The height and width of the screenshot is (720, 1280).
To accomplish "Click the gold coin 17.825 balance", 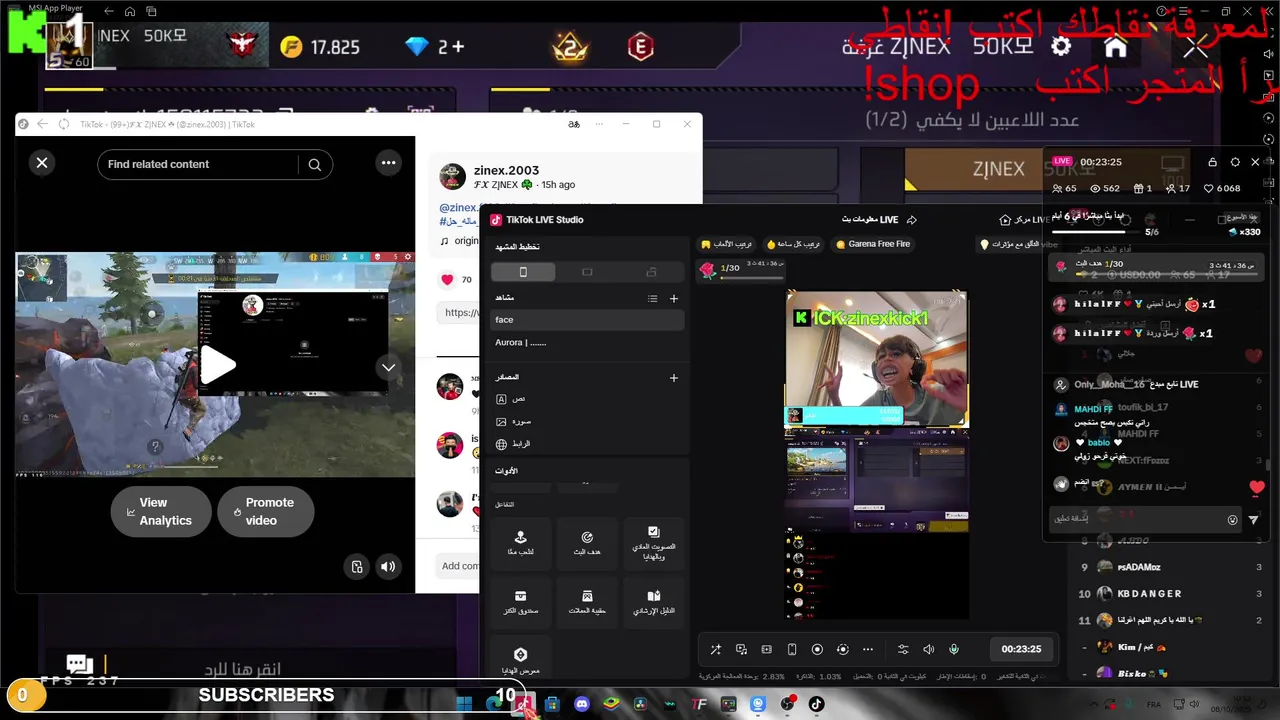I will click(x=320, y=47).
